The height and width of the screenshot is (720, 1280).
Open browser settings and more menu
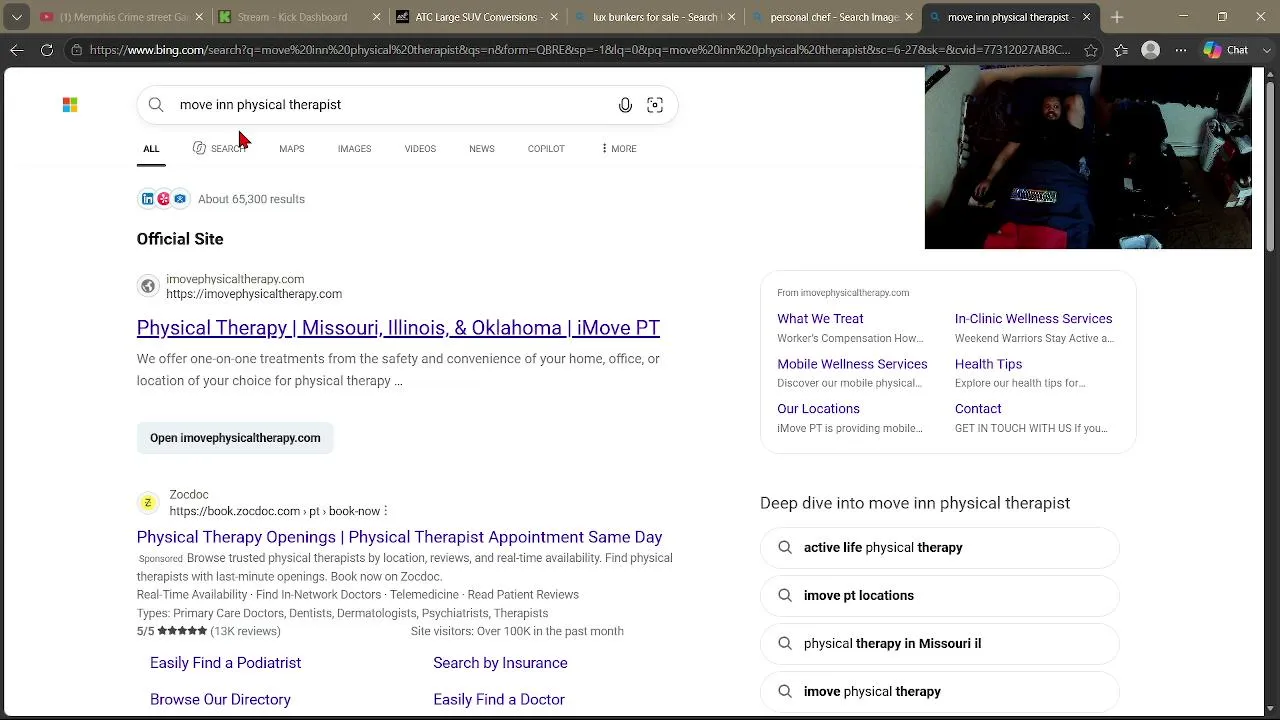tap(1182, 50)
